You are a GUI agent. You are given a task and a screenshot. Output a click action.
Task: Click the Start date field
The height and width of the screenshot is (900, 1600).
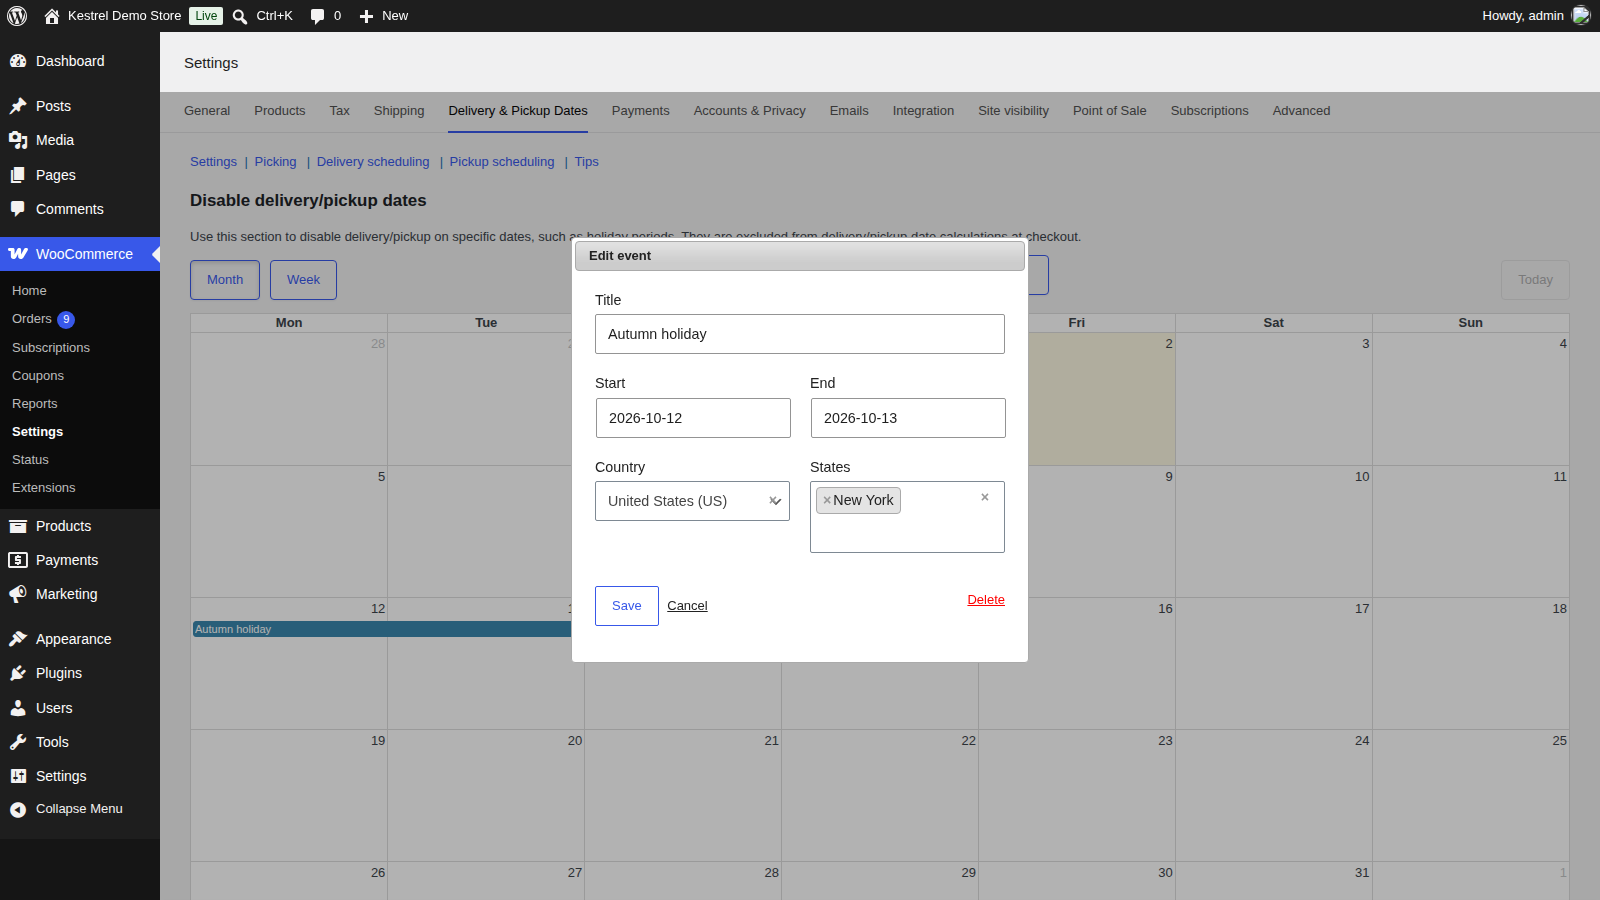tap(693, 418)
